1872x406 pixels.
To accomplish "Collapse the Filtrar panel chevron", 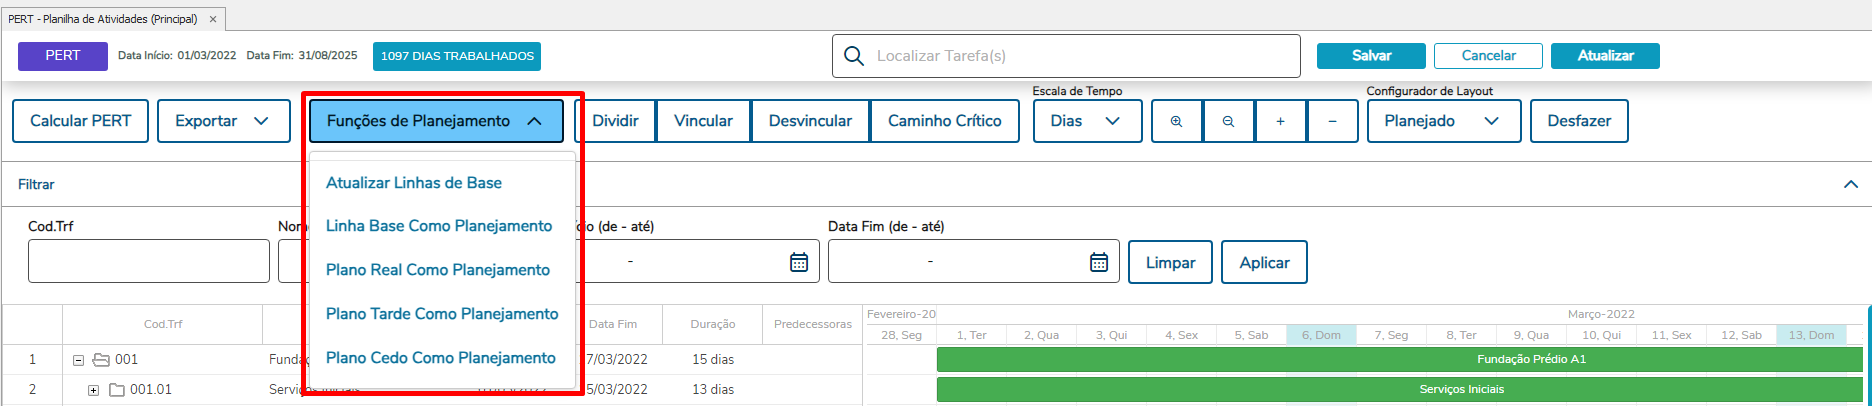I will point(1850,184).
